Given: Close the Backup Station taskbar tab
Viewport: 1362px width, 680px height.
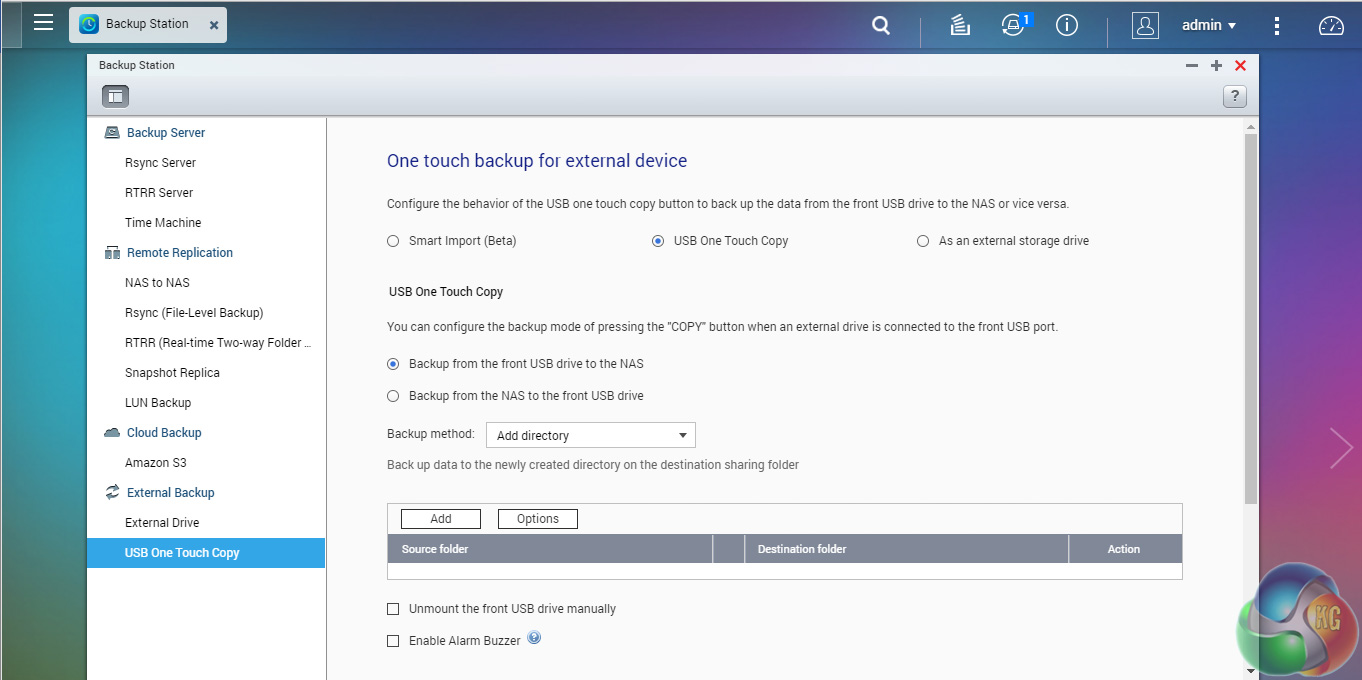Looking at the screenshot, I should (213, 25).
